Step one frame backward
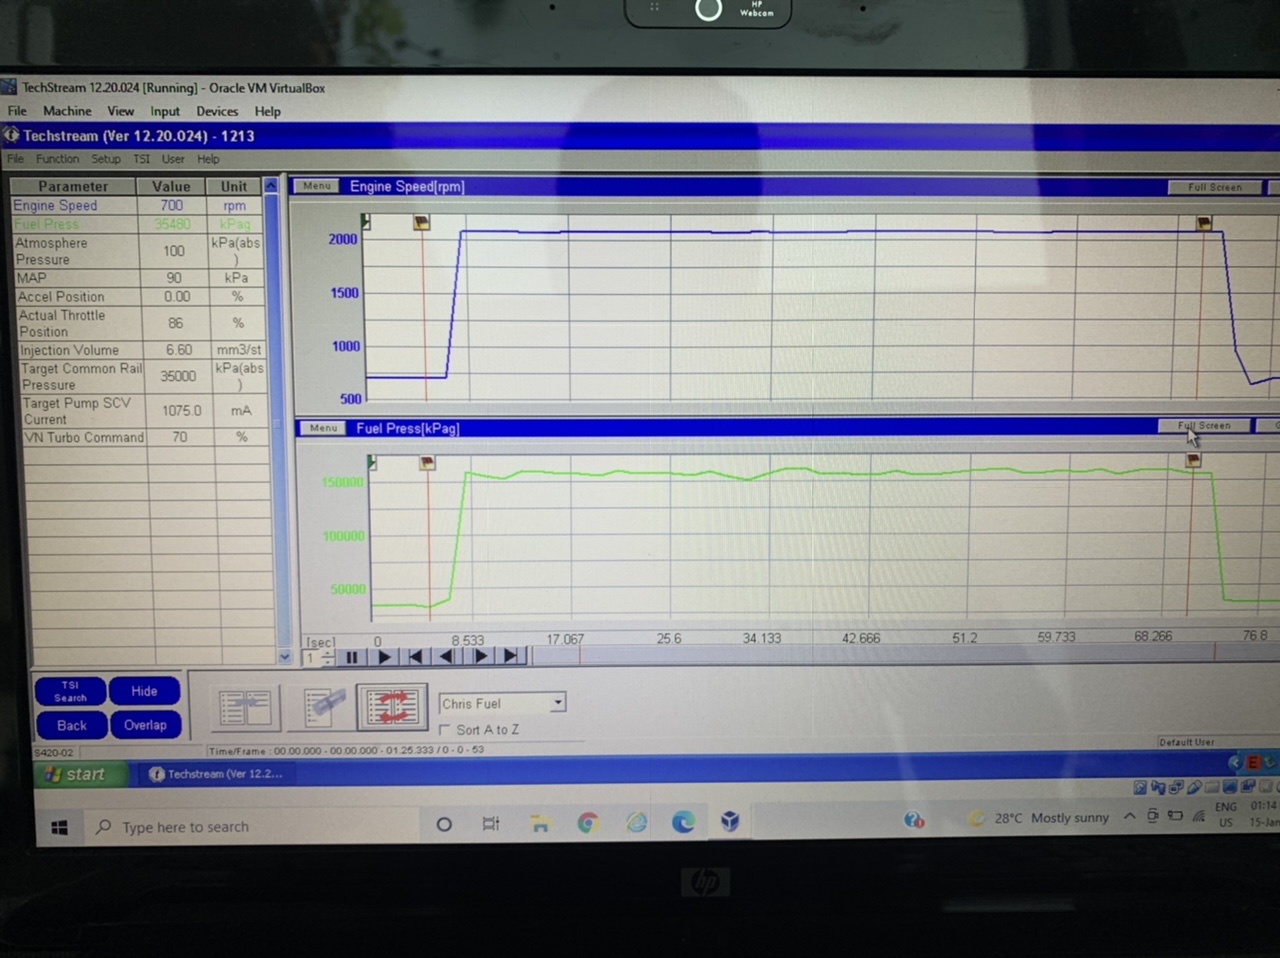1280x958 pixels. [447, 657]
